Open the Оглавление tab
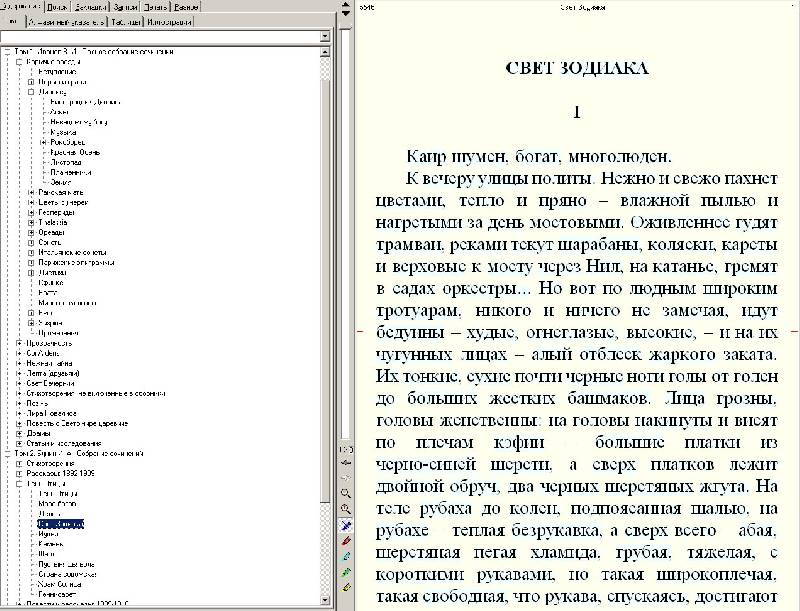This screenshot has height=611, width=800. click(x=21, y=7)
